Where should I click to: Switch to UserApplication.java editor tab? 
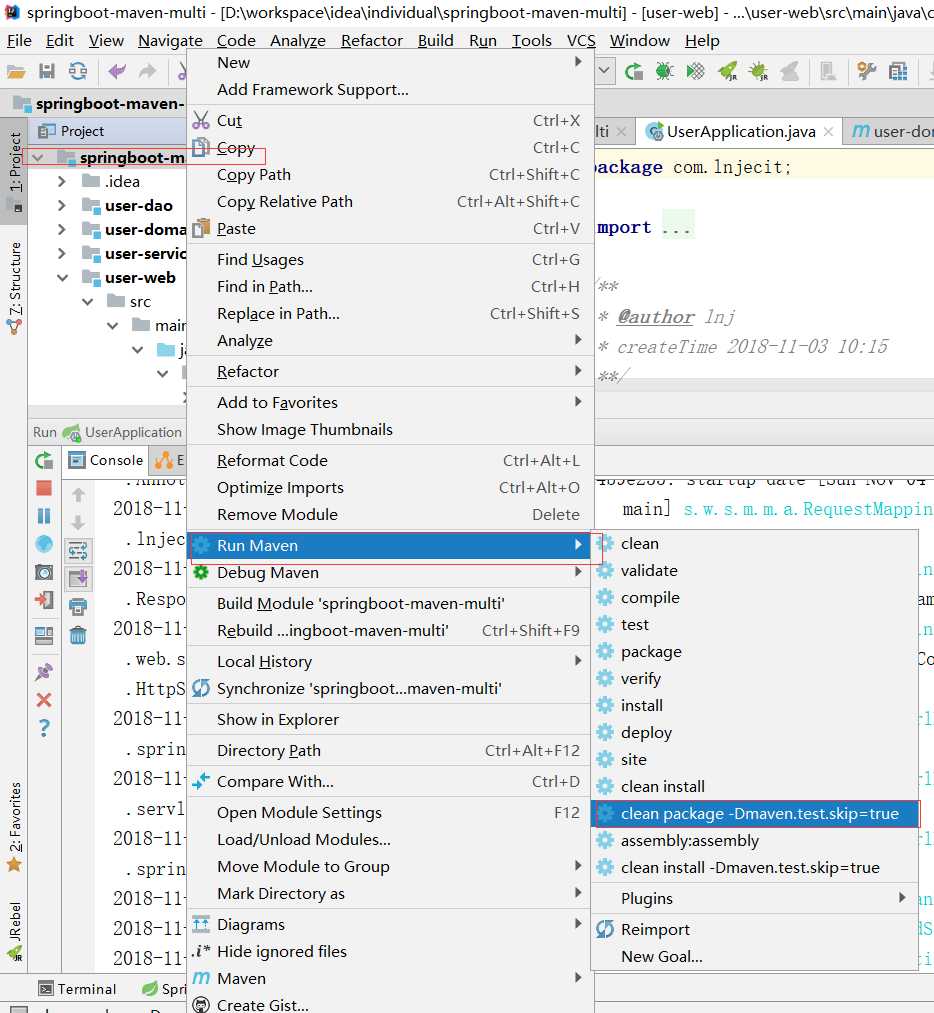tap(740, 132)
